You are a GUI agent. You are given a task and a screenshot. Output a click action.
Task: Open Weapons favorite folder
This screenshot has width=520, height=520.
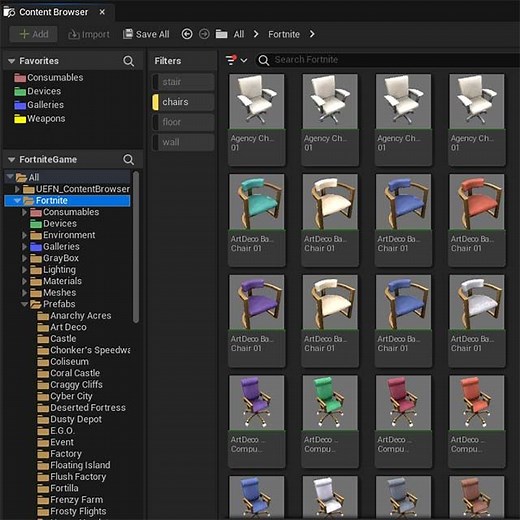[x=40, y=118]
